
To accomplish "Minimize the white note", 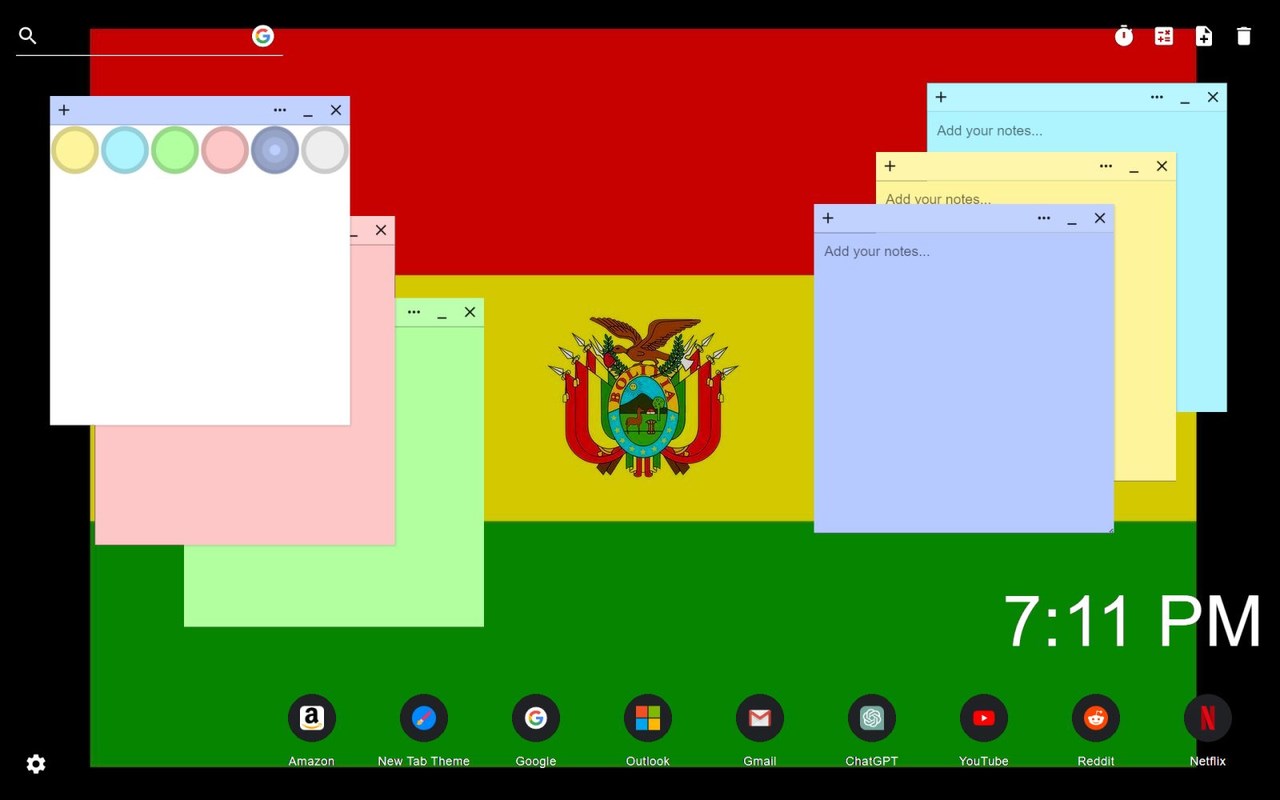I will (x=308, y=112).
